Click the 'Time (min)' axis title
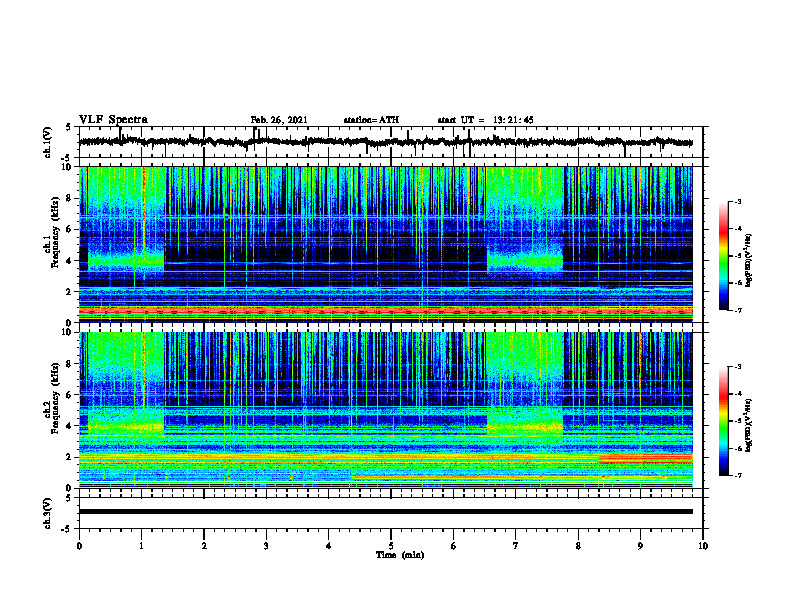792x612 pixels. [400, 555]
